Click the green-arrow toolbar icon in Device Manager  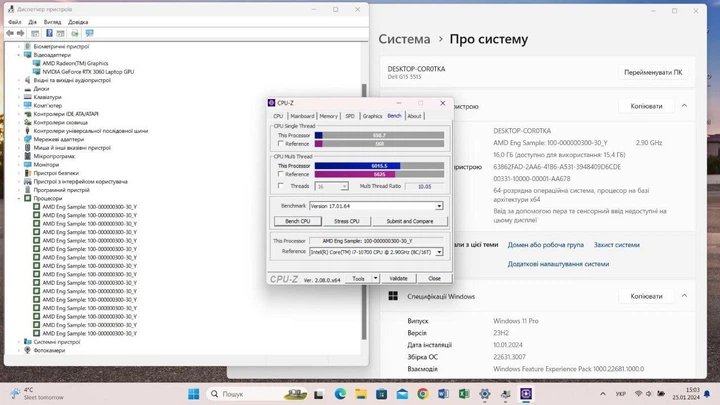click(75, 33)
